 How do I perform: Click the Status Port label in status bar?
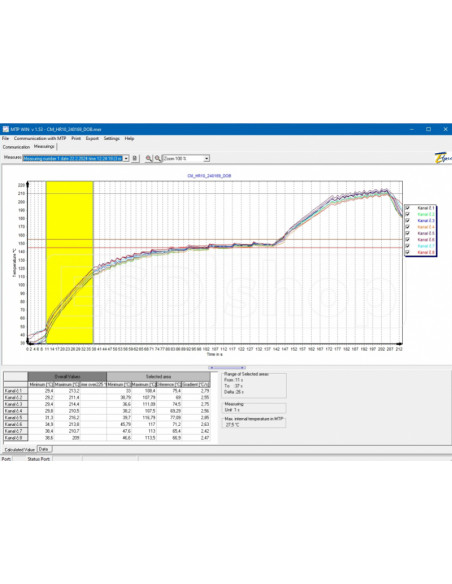[39, 459]
